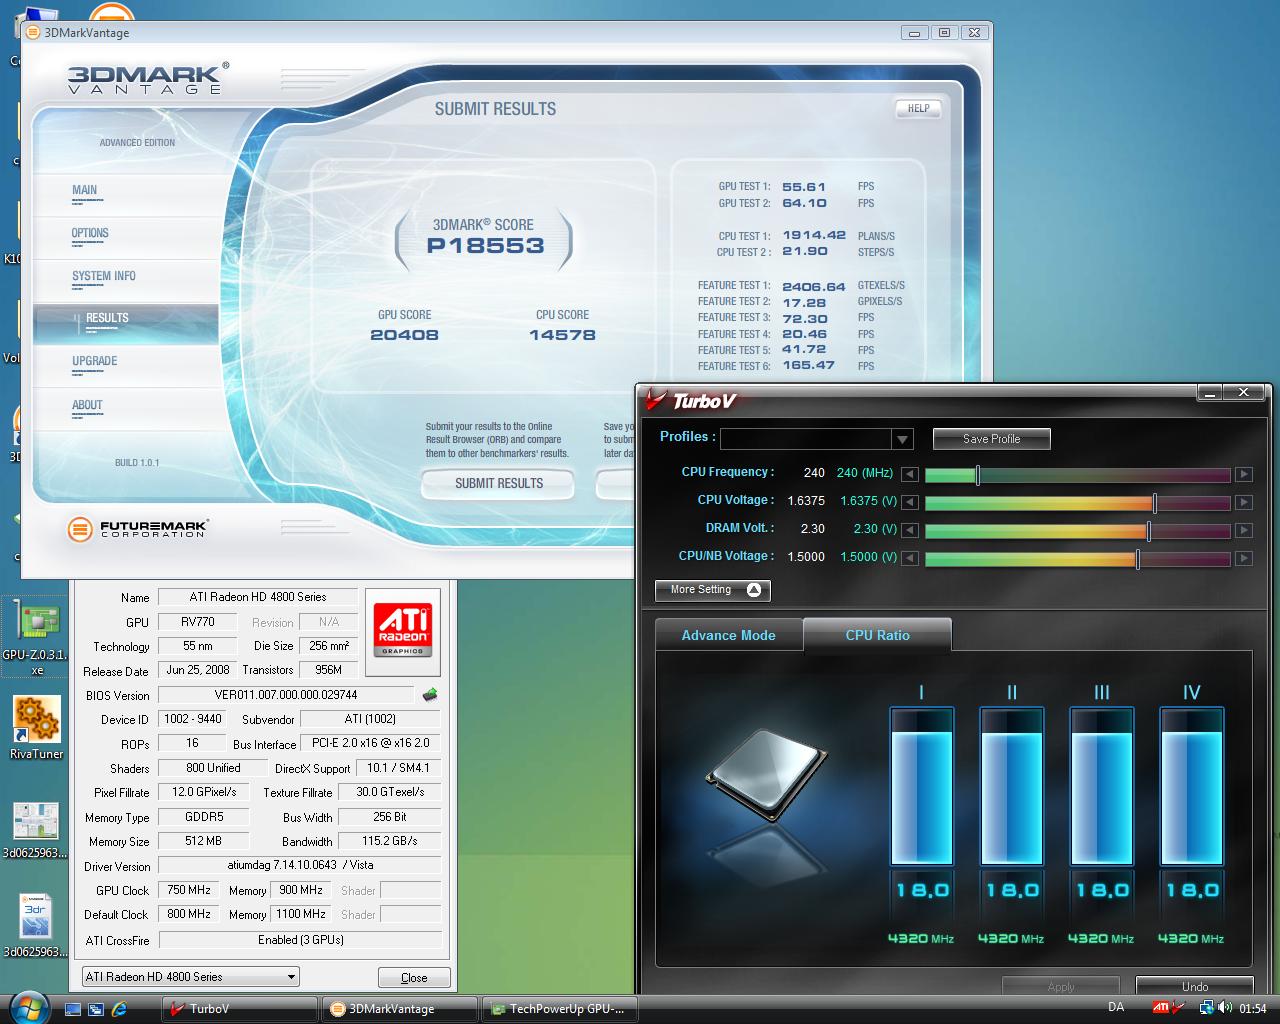Adjust the CPU Frequency slider handle

[978, 475]
